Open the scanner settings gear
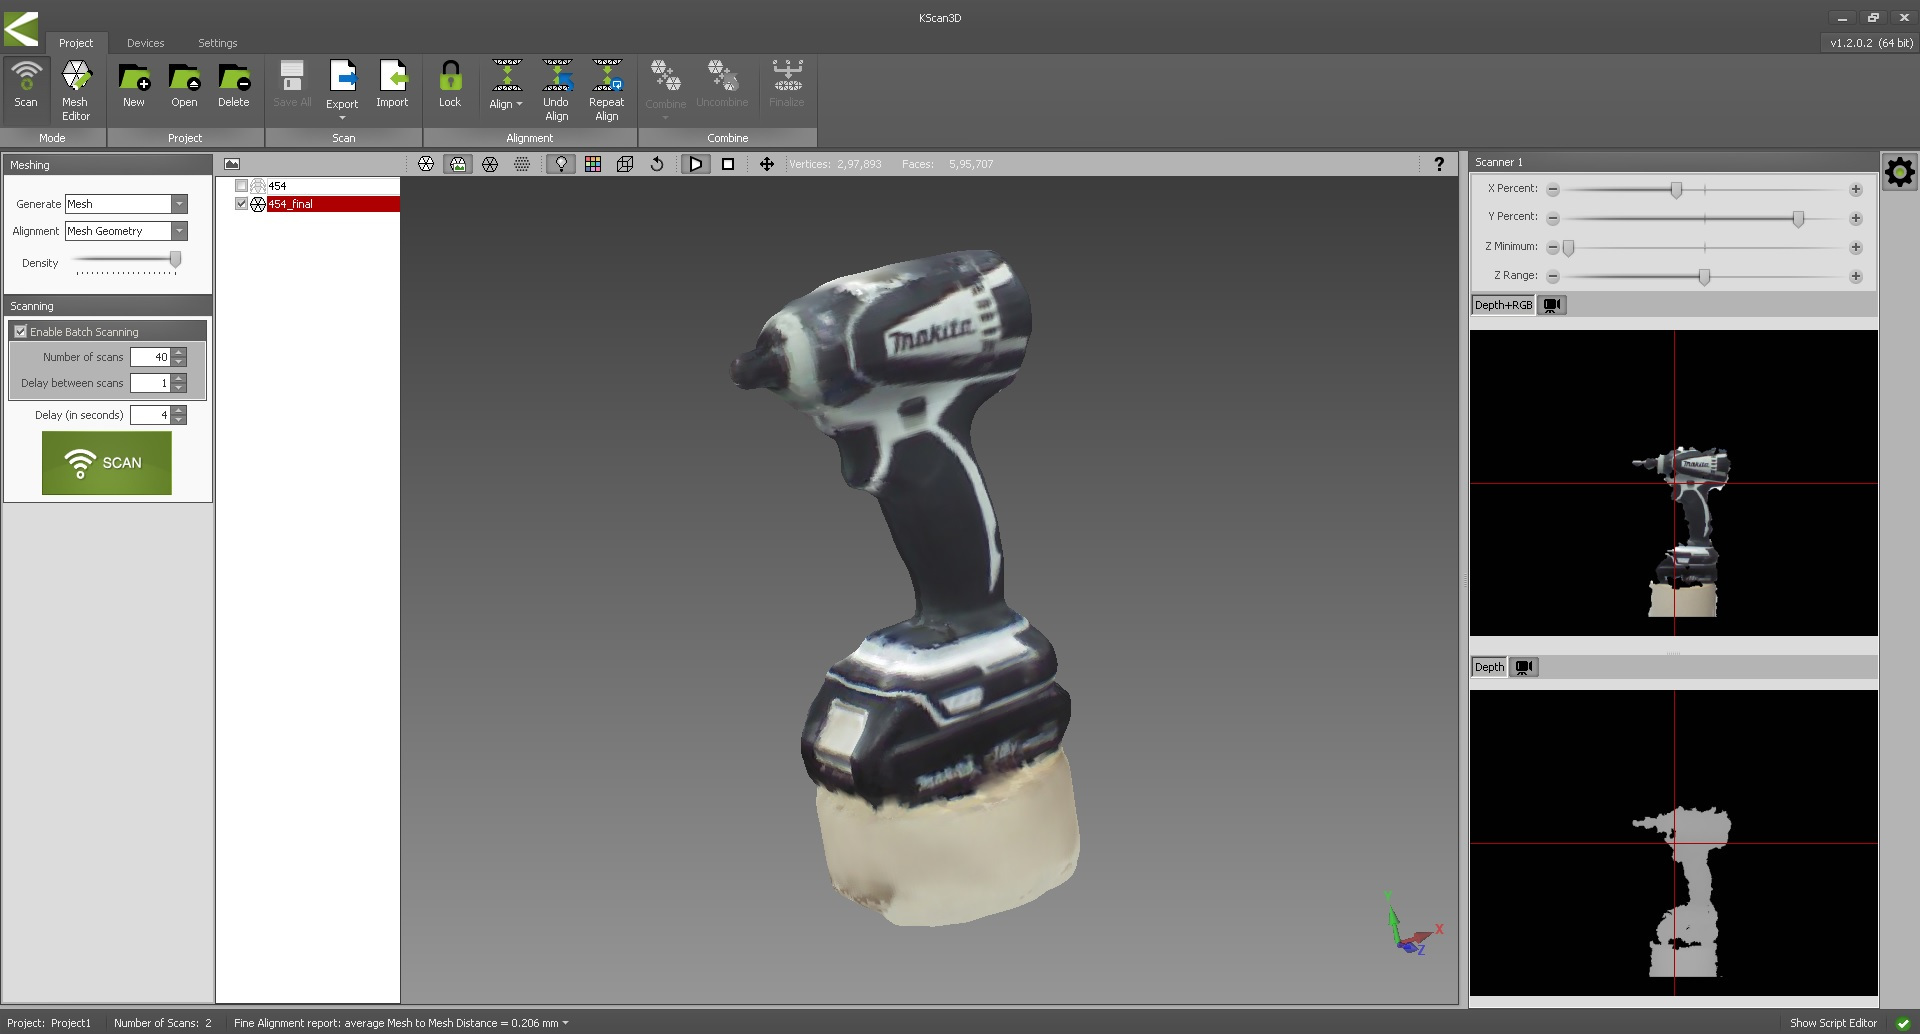 coord(1899,172)
